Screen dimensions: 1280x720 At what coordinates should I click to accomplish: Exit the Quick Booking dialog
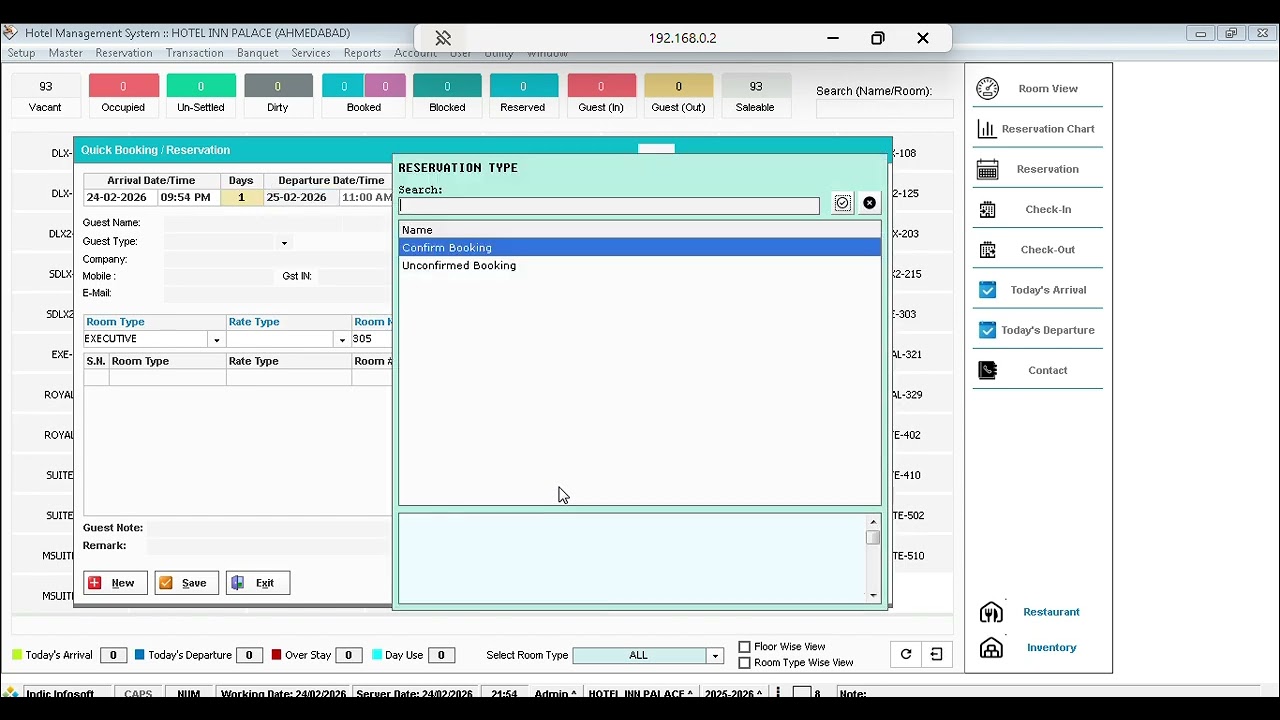pos(259,583)
